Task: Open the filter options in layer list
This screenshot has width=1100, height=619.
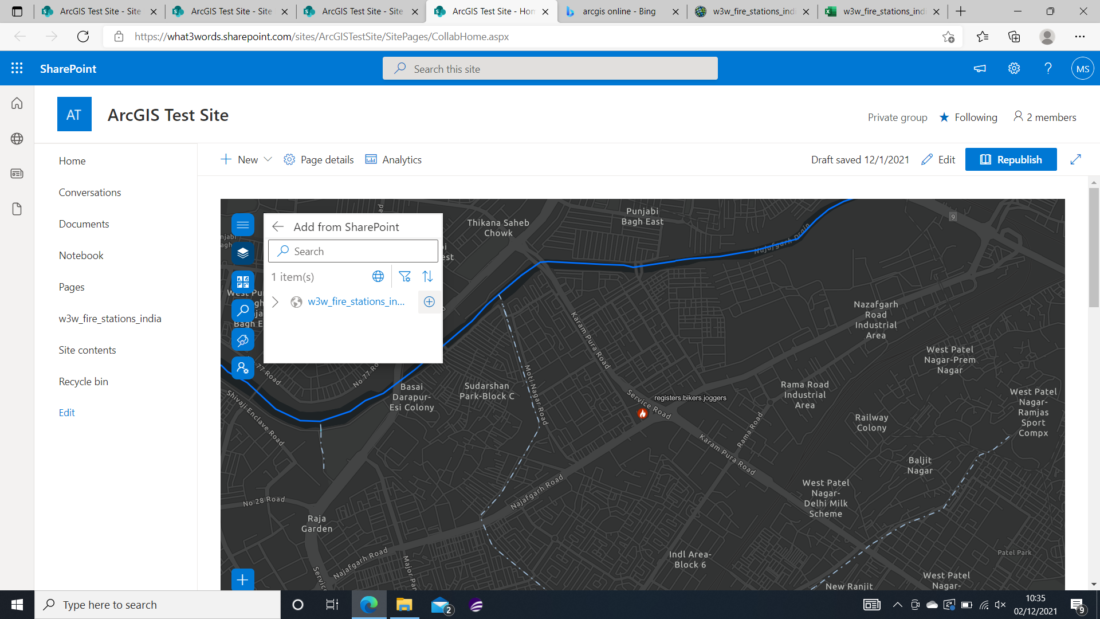Action: click(405, 277)
